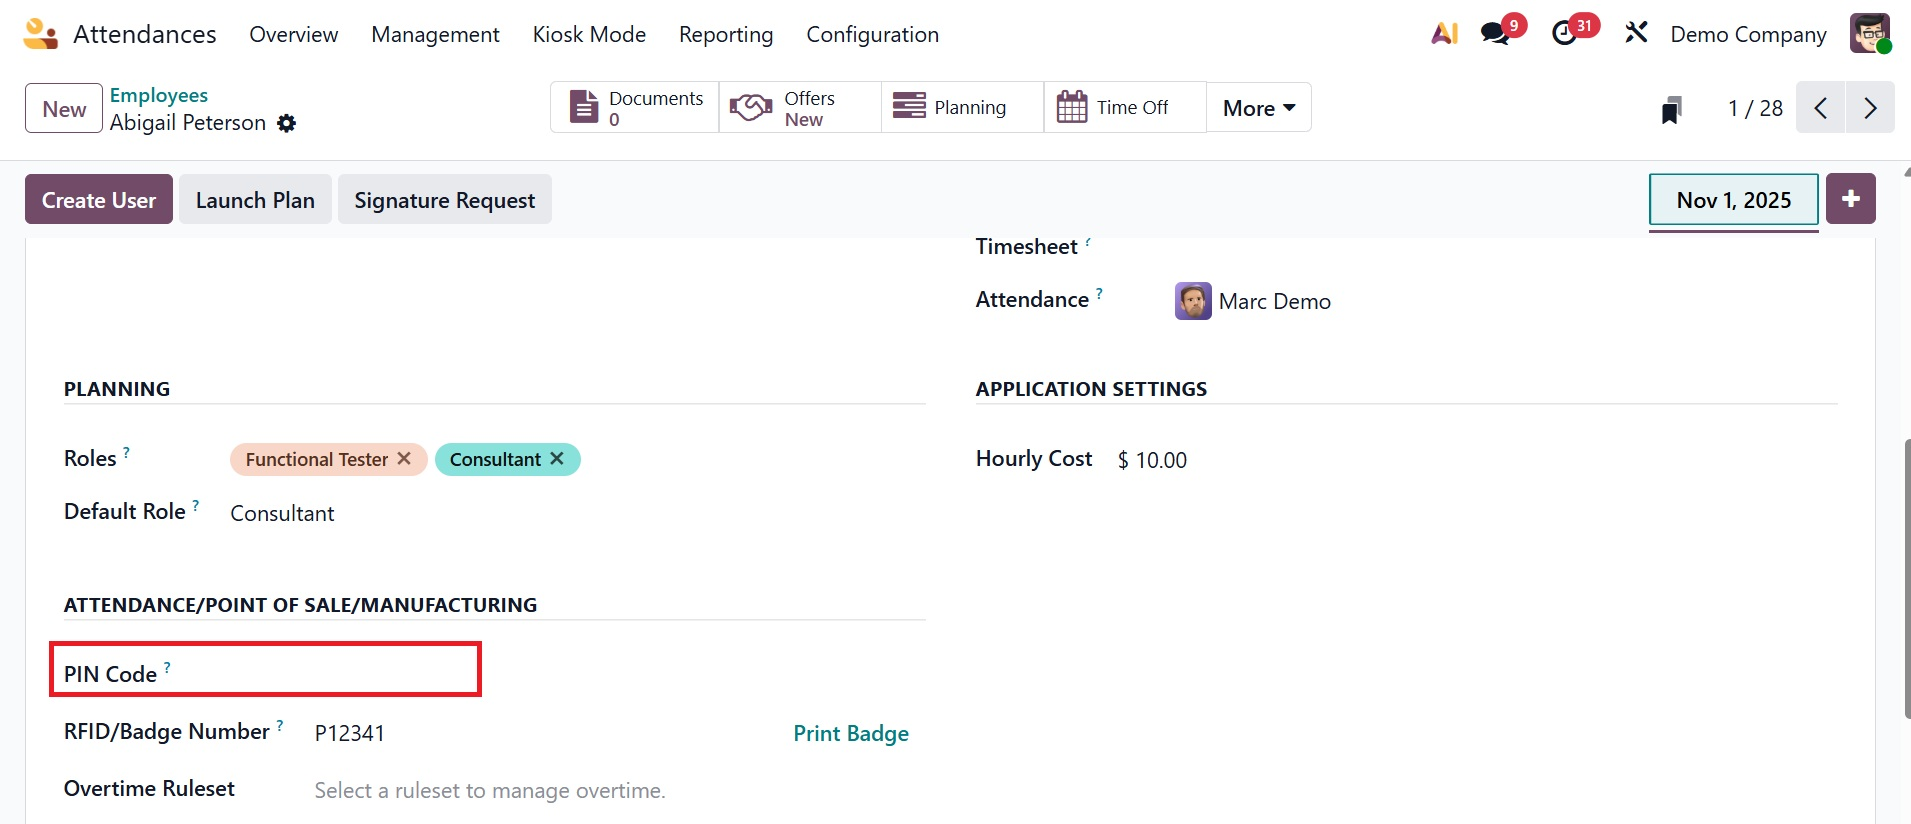1911x824 pixels.
Task: Click the Nov 1, 2025 version tab
Action: coord(1733,200)
